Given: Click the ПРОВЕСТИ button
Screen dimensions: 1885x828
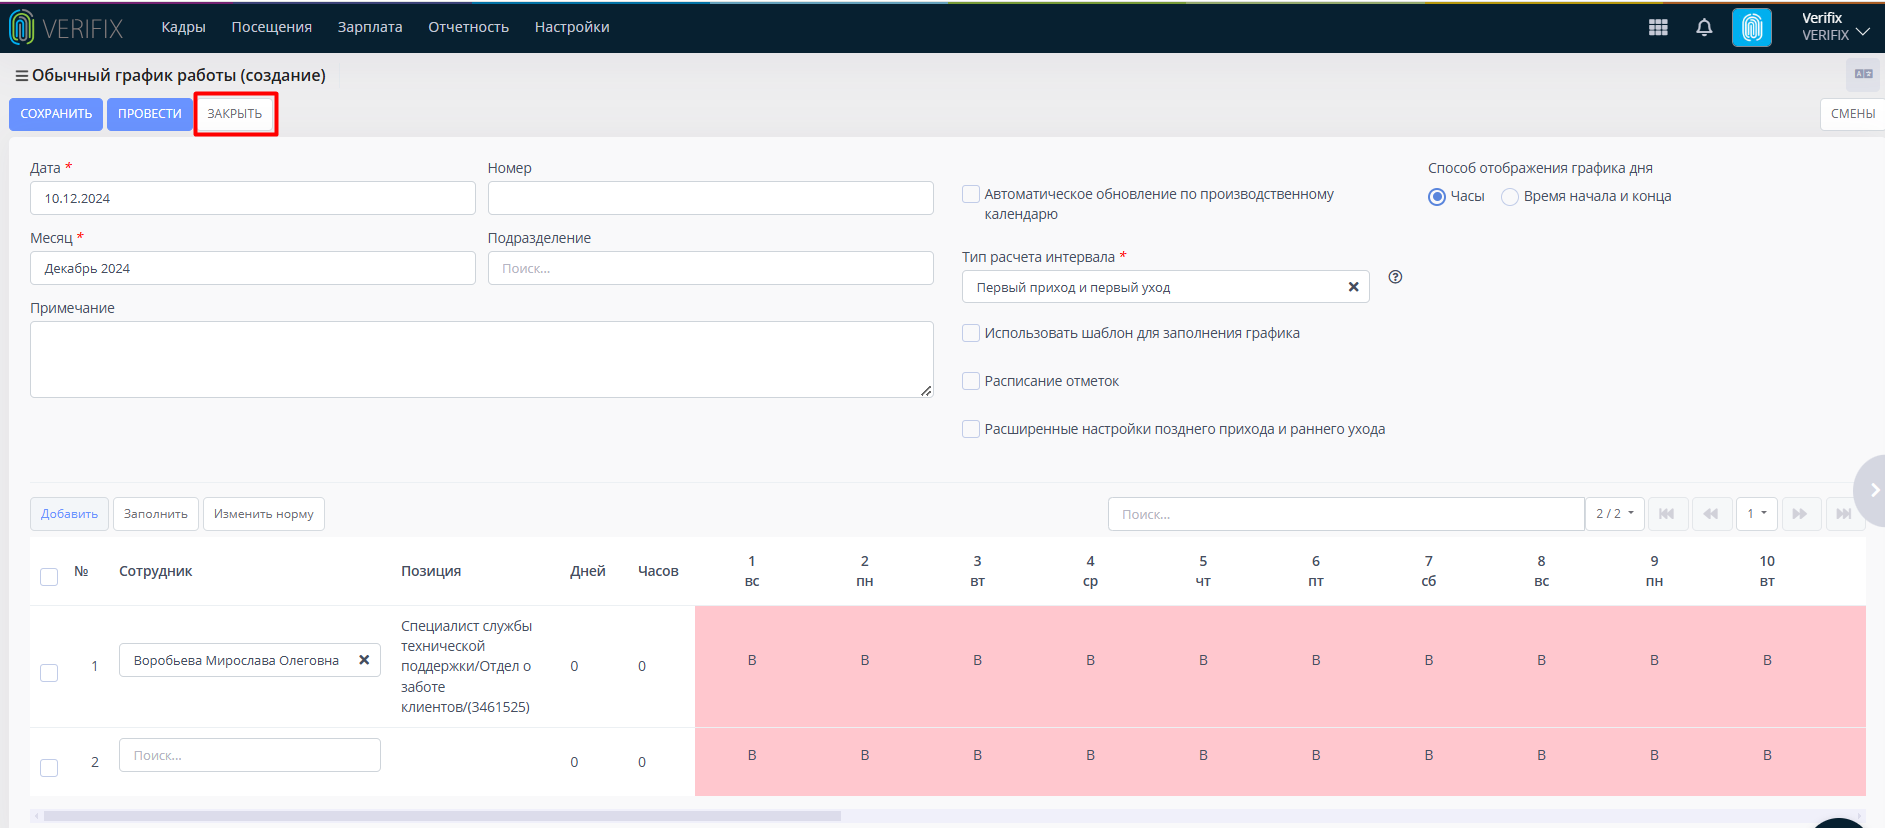Looking at the screenshot, I should tap(150, 114).
